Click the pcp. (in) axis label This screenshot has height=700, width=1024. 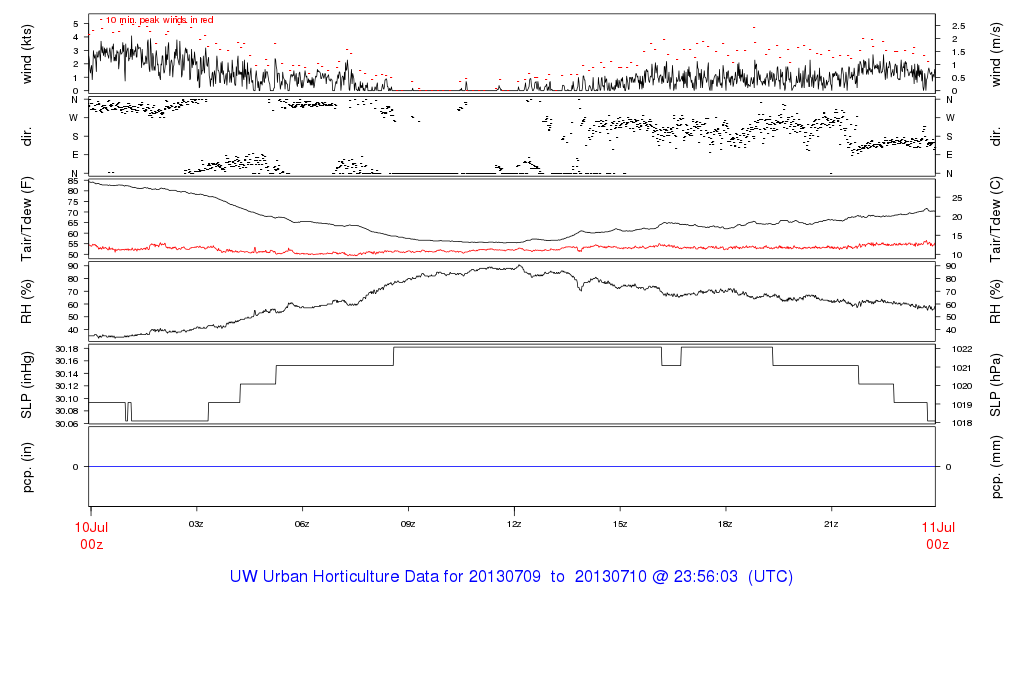(x=27, y=467)
